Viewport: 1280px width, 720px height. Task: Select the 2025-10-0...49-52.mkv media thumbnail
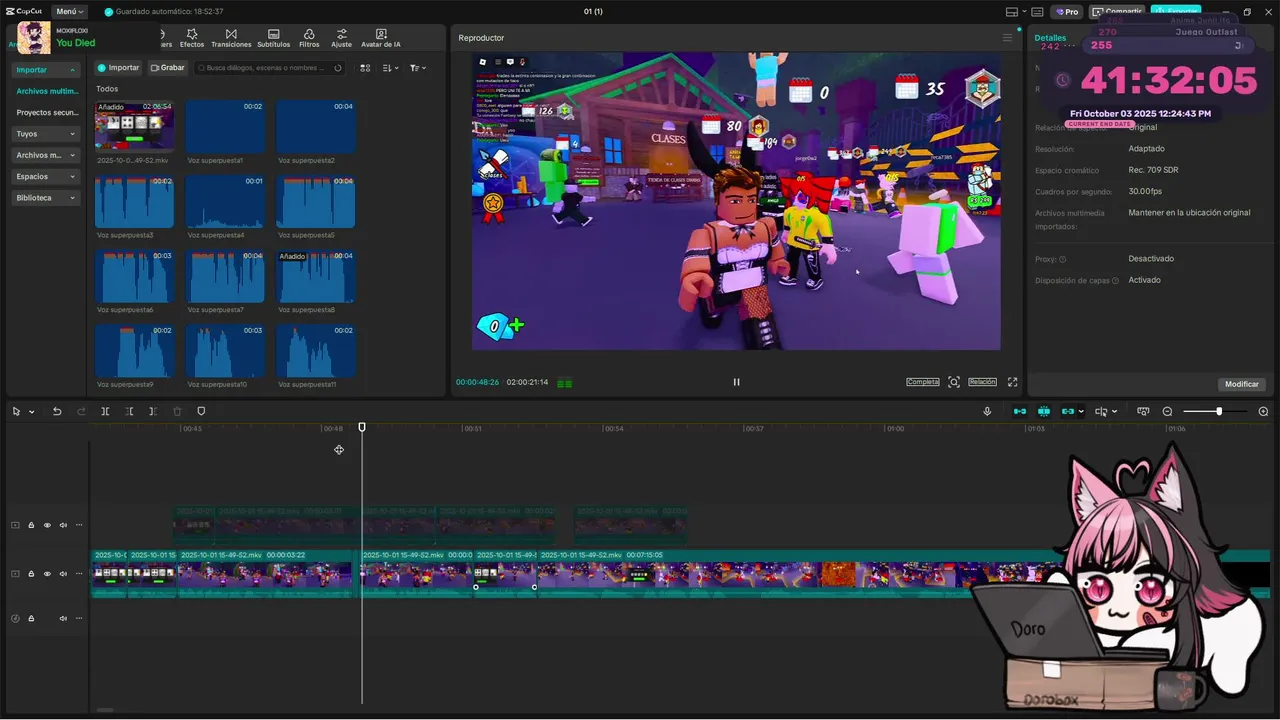(x=134, y=126)
